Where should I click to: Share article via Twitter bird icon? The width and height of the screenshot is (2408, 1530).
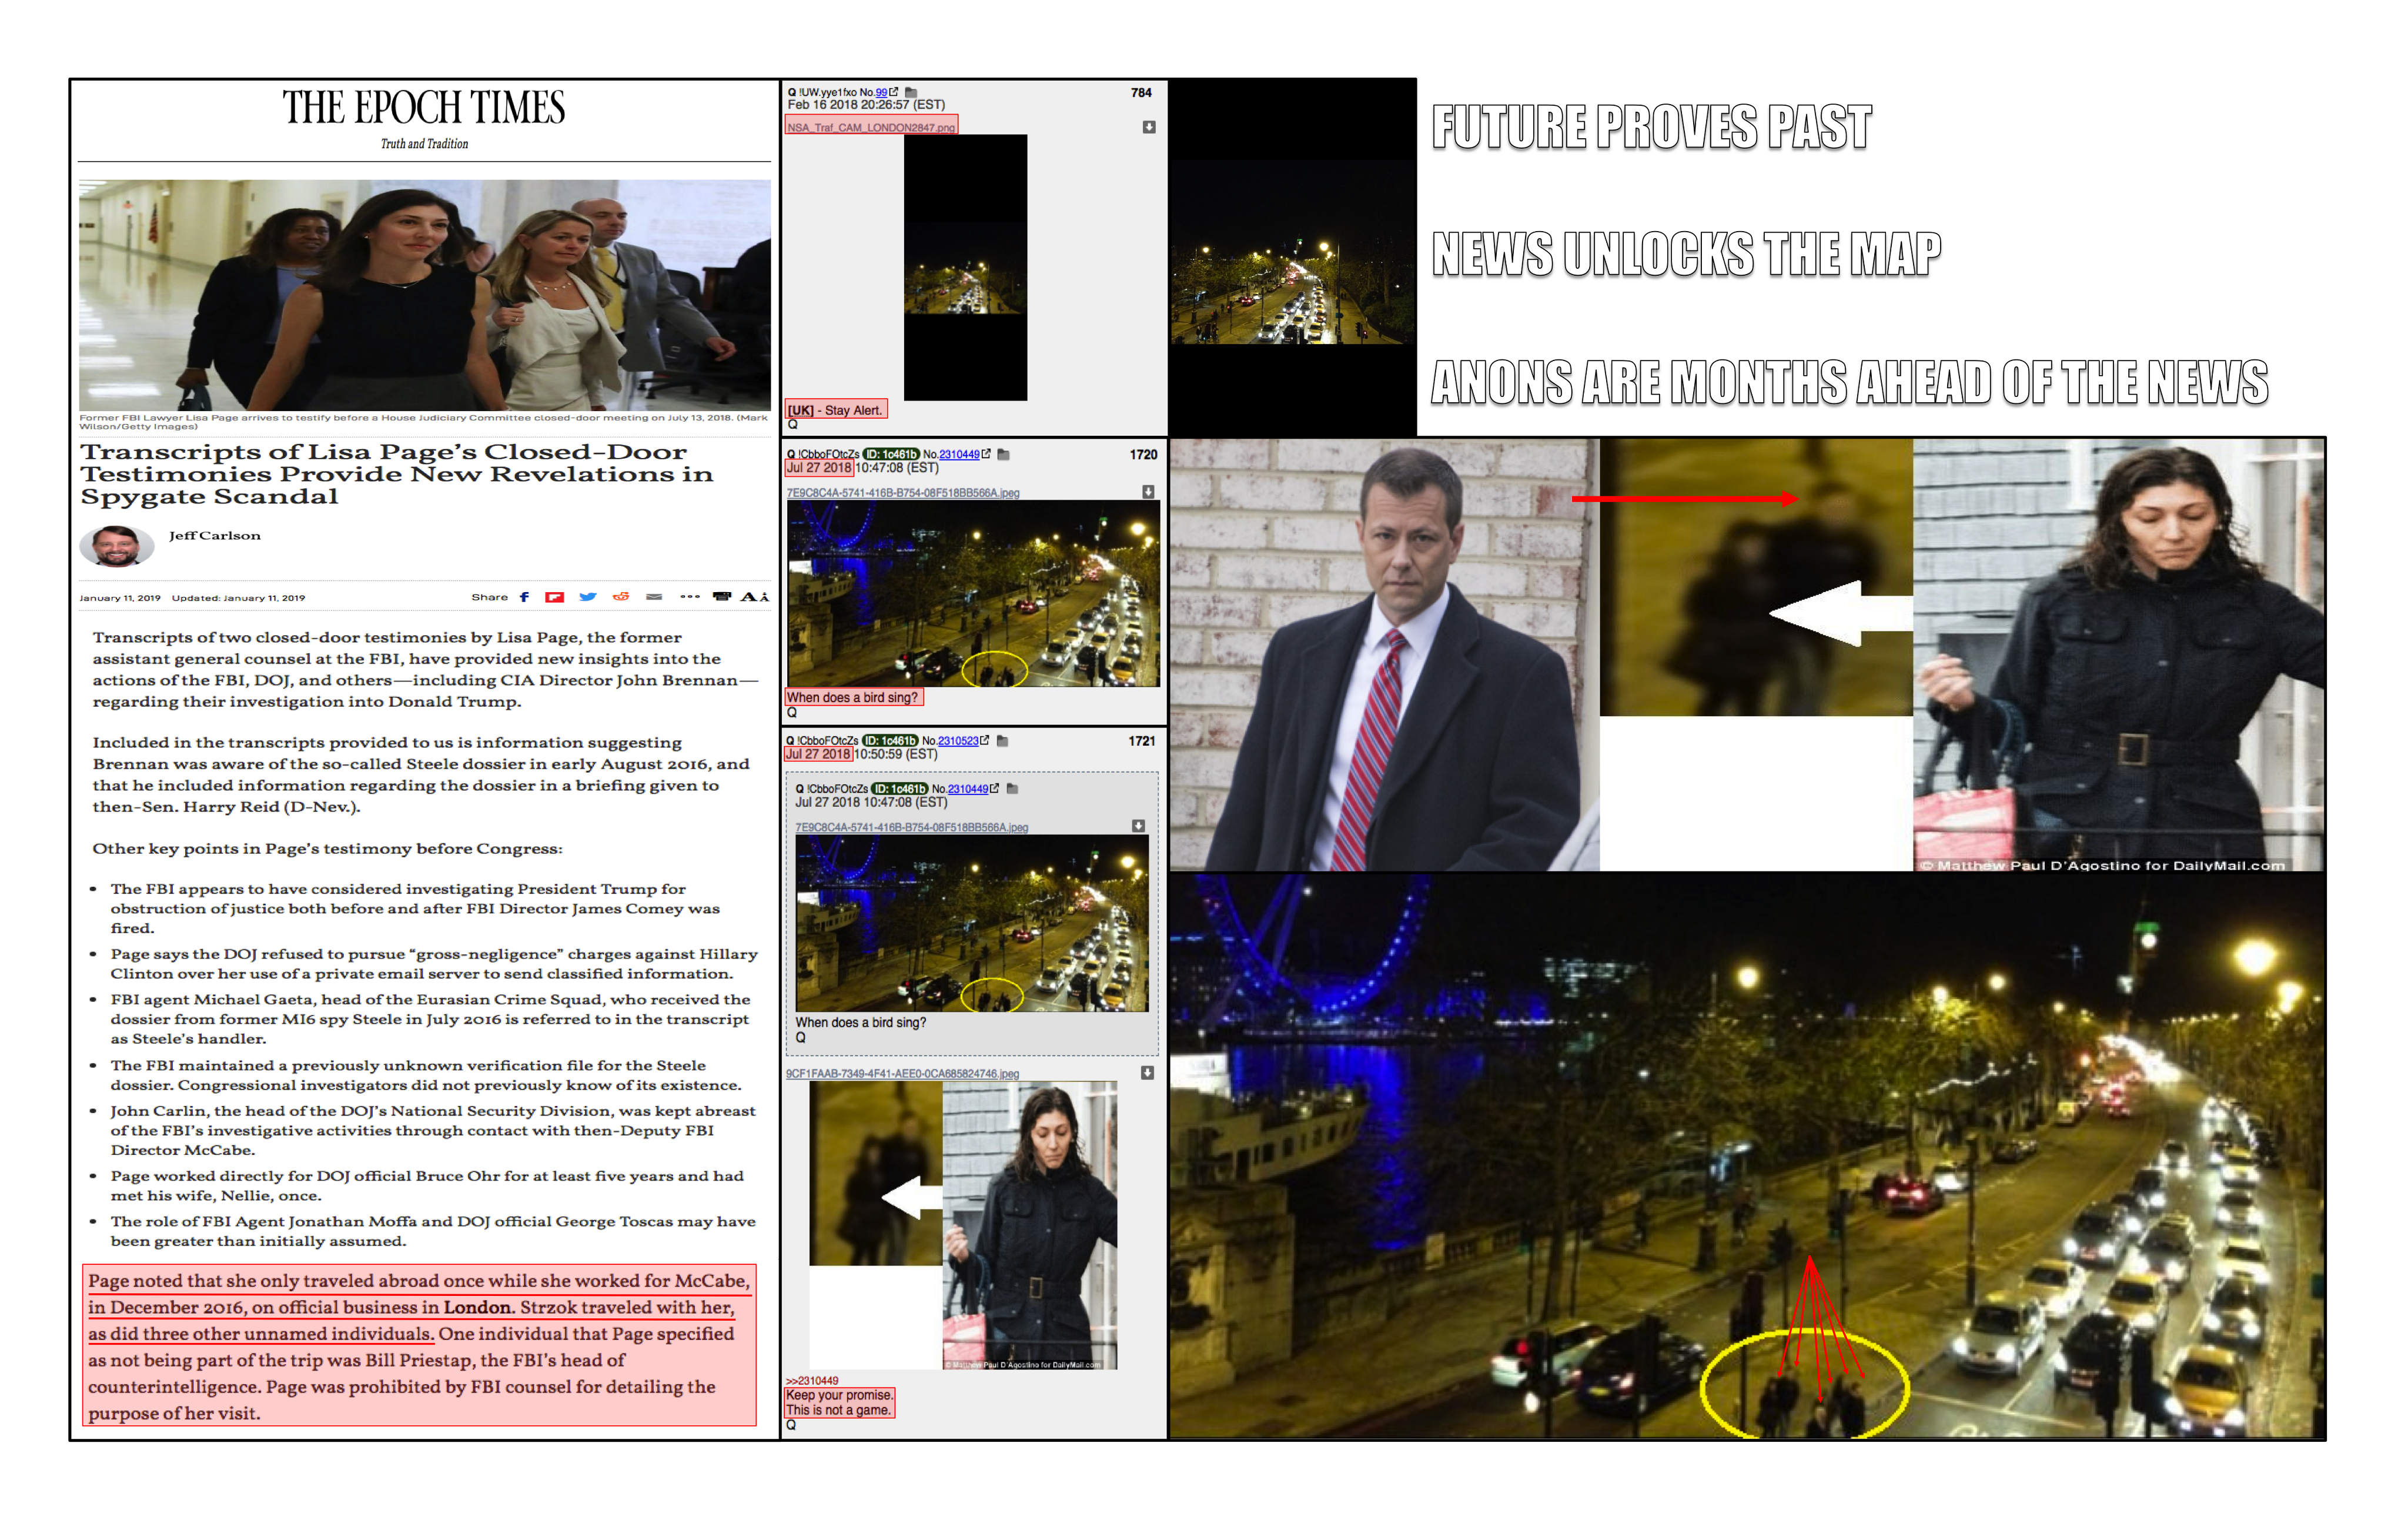pyautogui.click(x=588, y=597)
